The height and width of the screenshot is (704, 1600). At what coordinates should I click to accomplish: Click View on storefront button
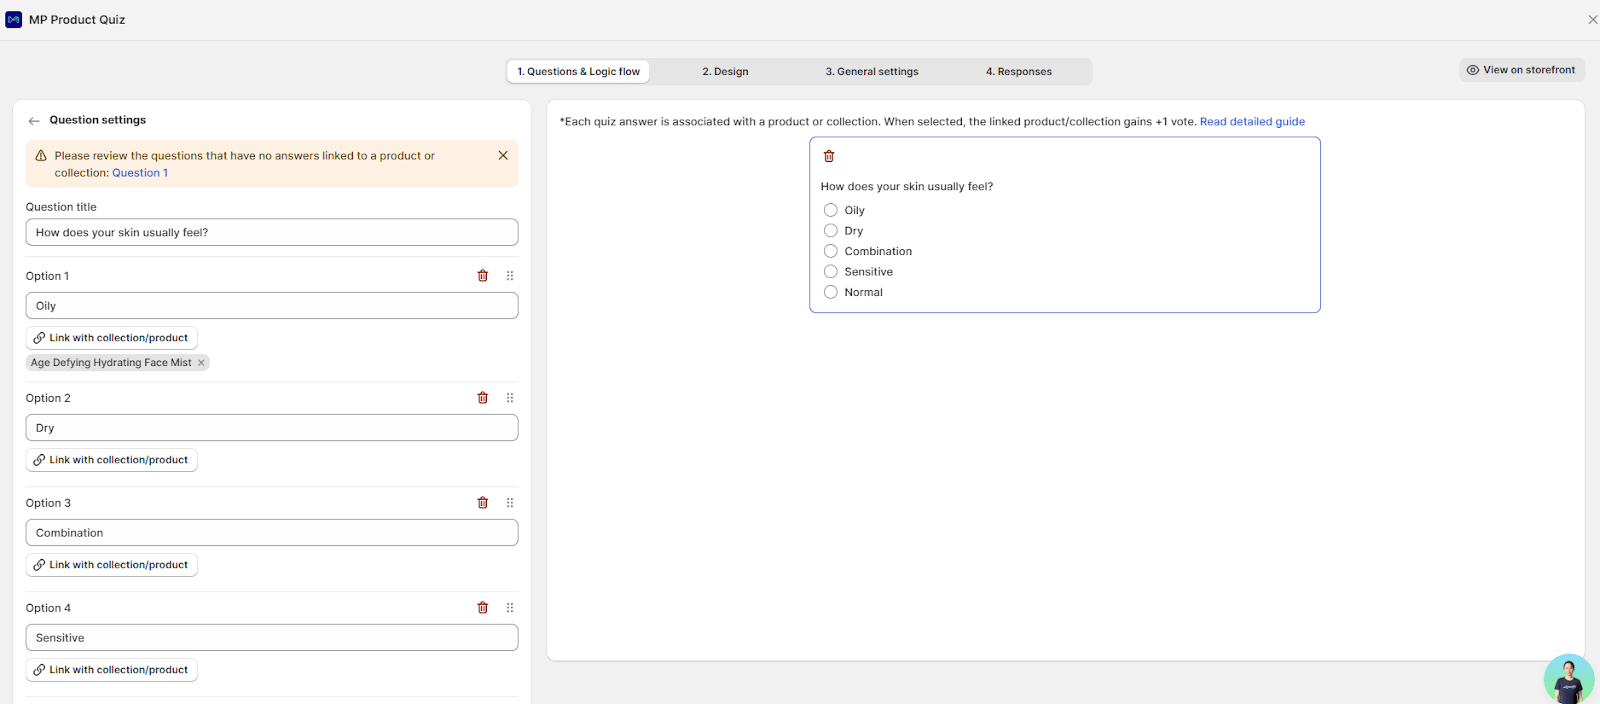1521,70
